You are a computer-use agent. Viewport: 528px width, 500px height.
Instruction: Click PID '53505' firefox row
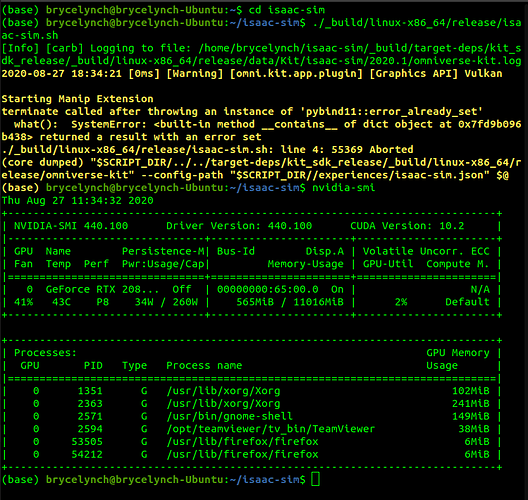[87, 441]
